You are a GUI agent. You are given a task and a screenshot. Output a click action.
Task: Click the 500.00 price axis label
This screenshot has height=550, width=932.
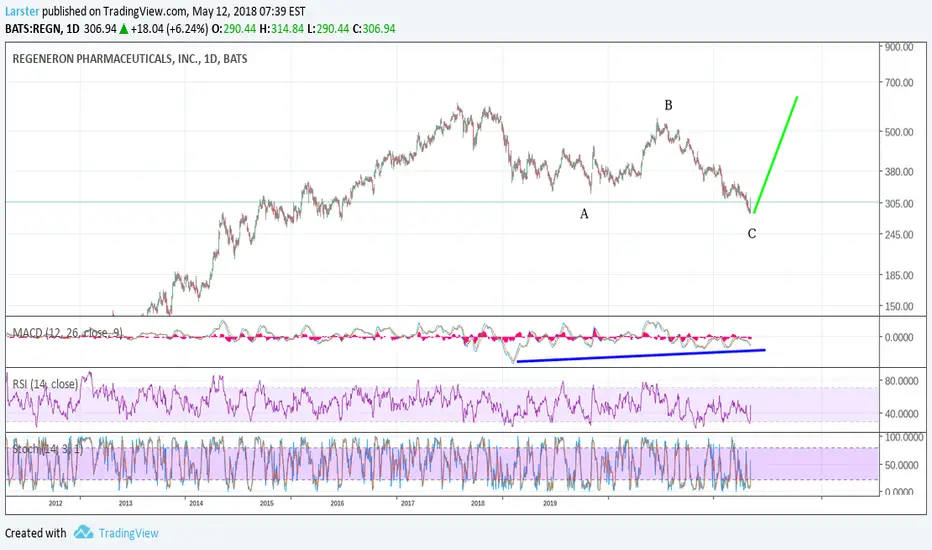point(899,132)
